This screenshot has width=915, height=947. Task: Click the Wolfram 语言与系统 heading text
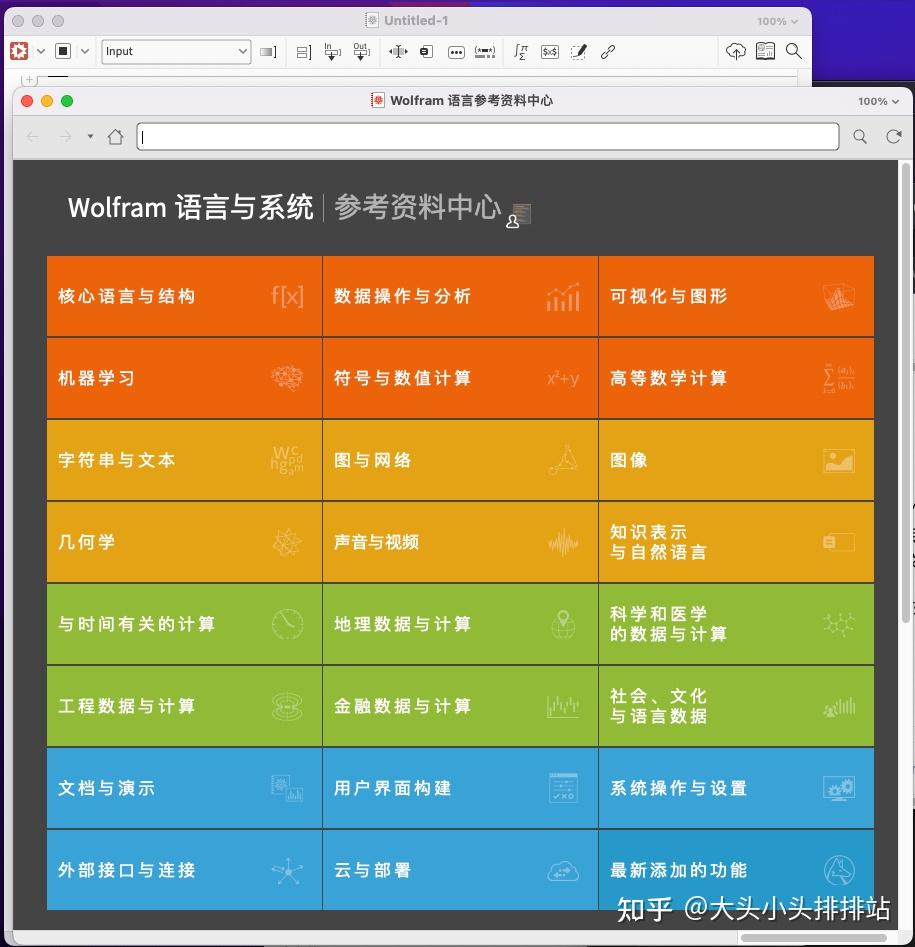coord(190,207)
